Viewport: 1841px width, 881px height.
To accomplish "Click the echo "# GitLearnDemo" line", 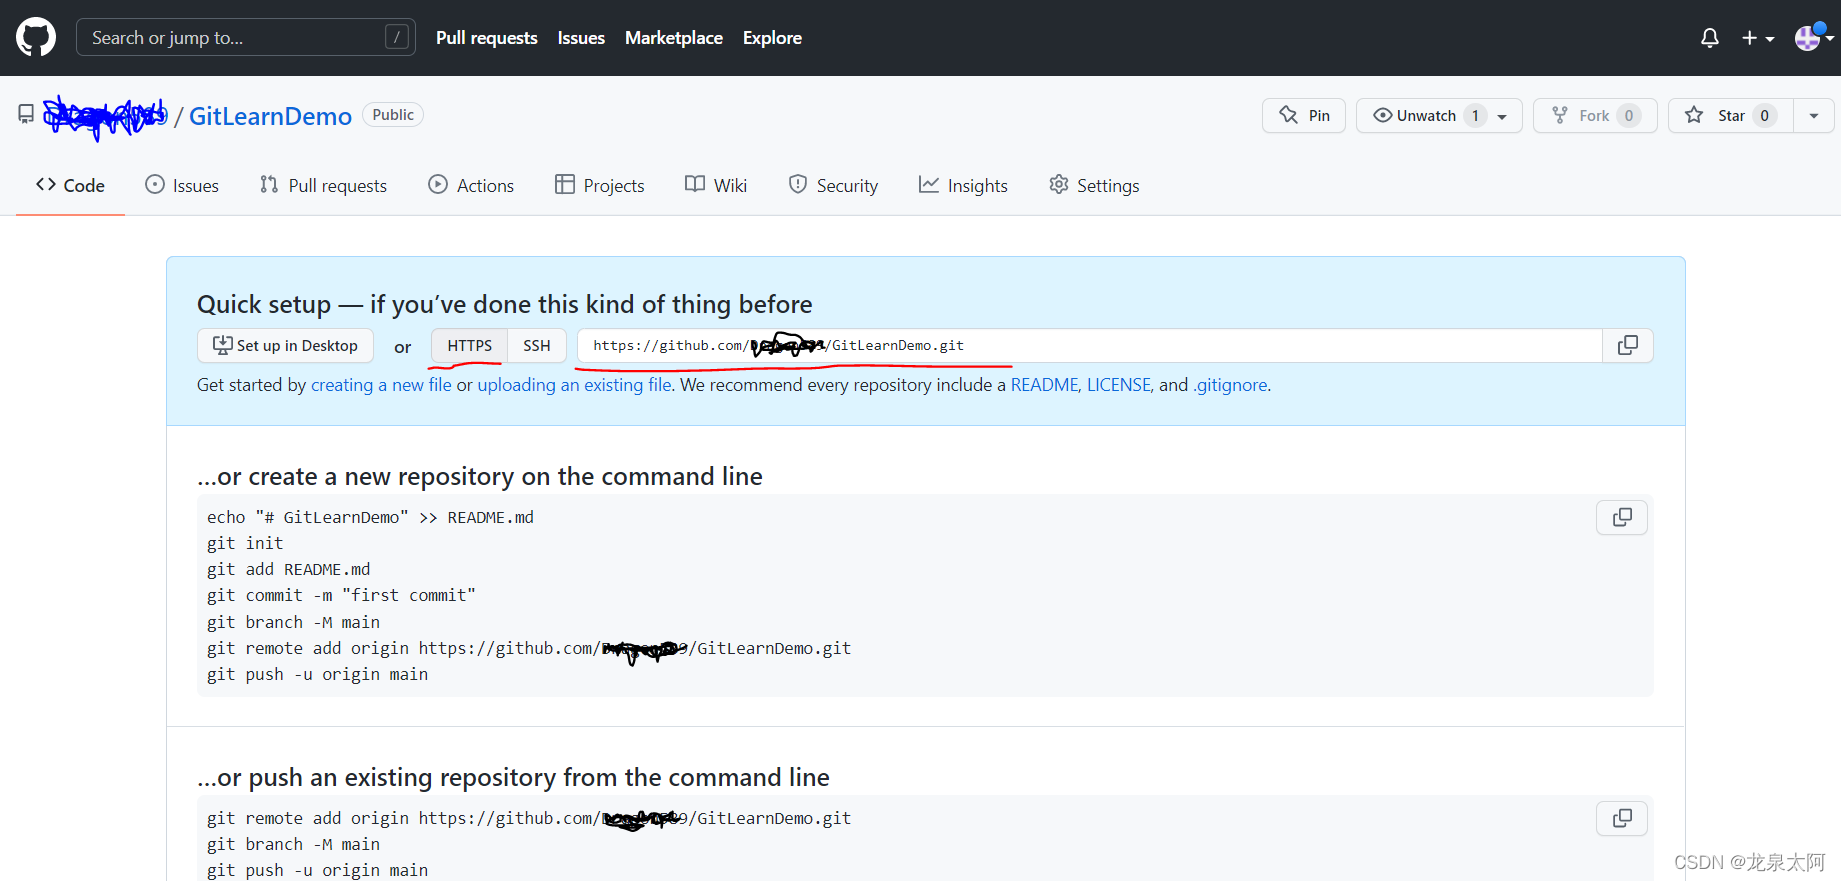I will (x=370, y=517).
